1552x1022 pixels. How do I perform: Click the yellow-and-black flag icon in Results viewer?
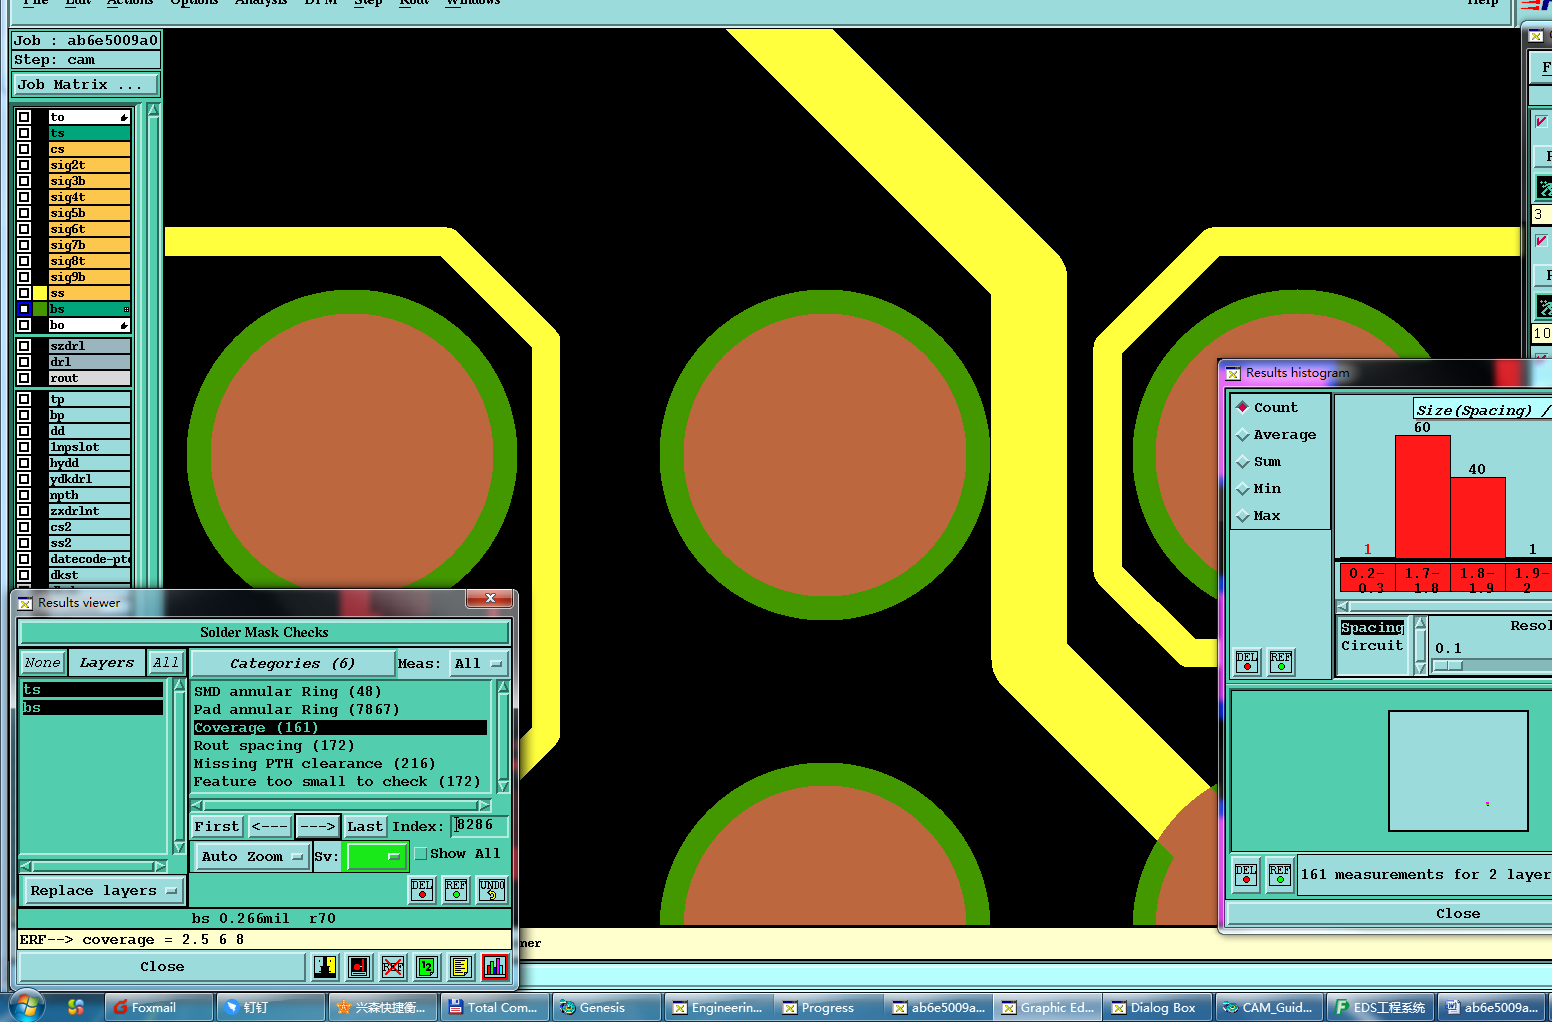(326, 966)
